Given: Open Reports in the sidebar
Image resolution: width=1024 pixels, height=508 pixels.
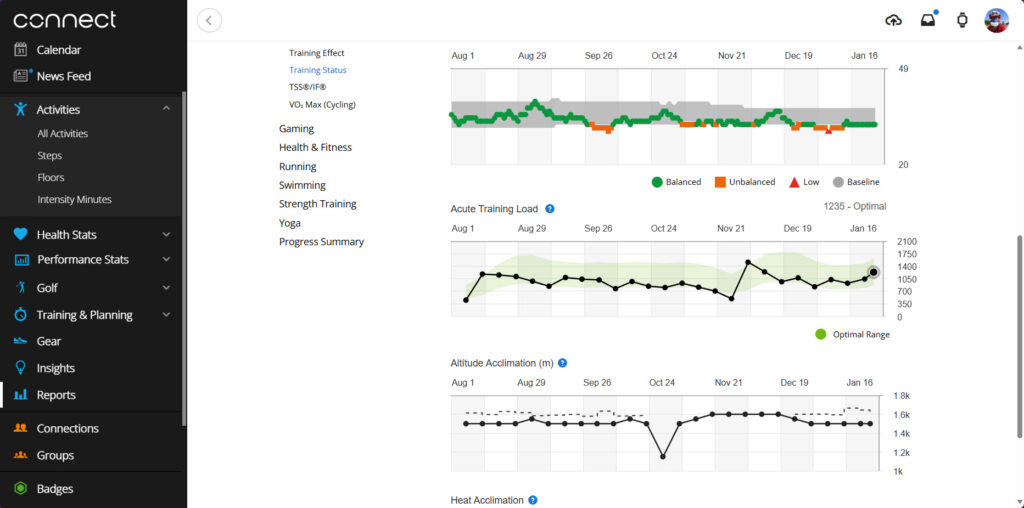Looking at the screenshot, I should [56, 395].
